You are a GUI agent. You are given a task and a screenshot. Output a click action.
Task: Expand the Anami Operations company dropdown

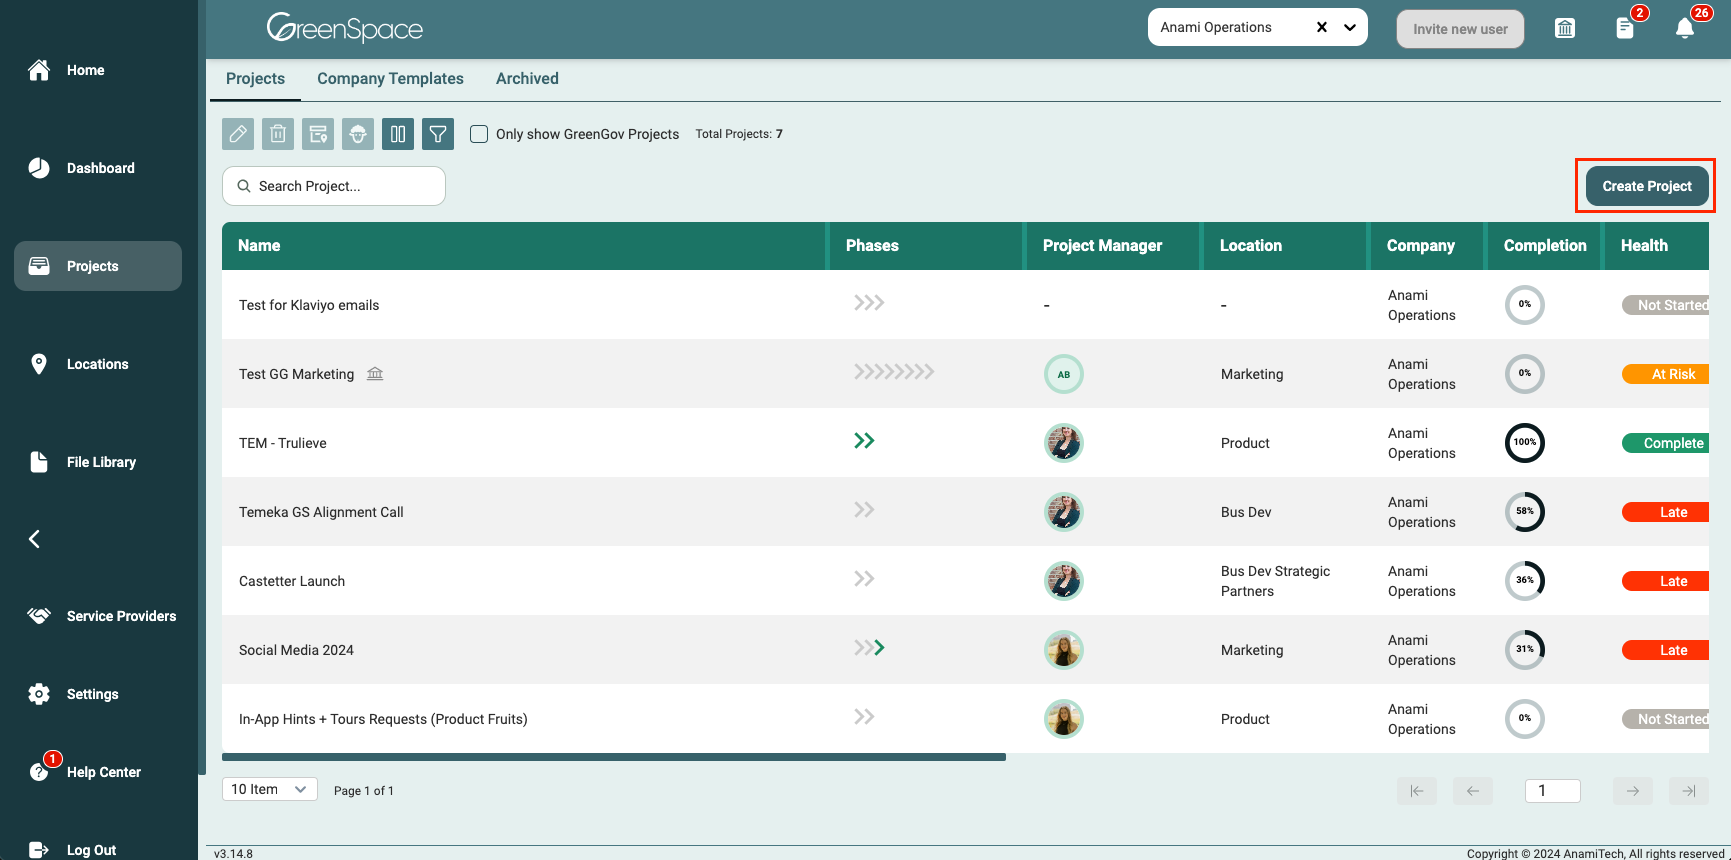tap(1350, 28)
